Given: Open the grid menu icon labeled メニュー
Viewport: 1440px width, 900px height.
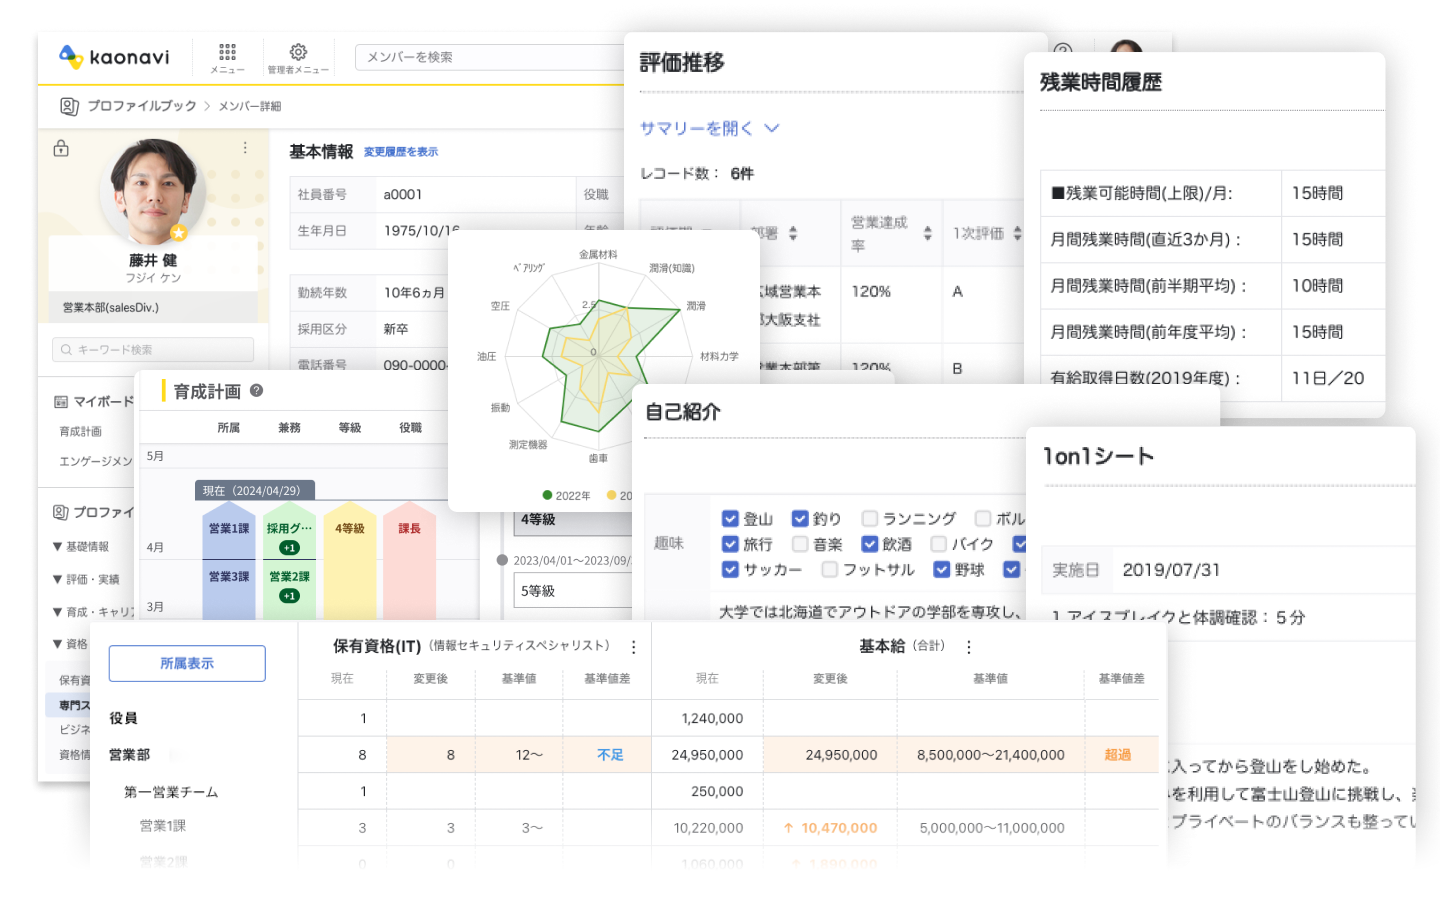Looking at the screenshot, I should pos(227,54).
